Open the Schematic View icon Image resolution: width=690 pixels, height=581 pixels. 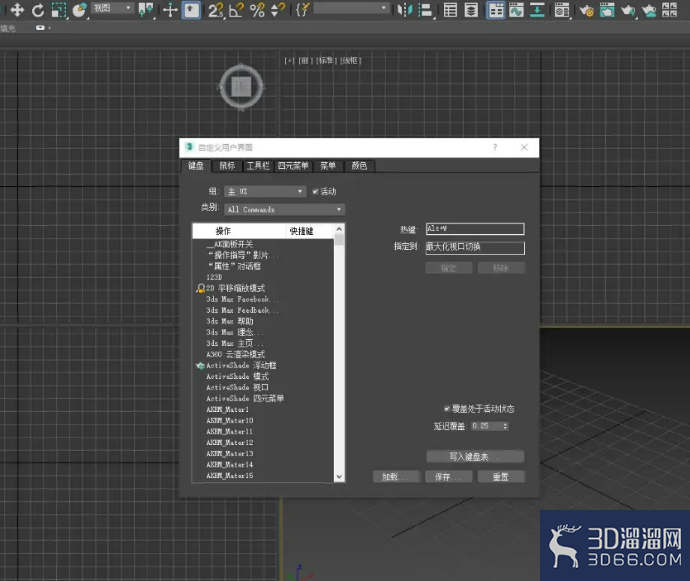[x=537, y=10]
